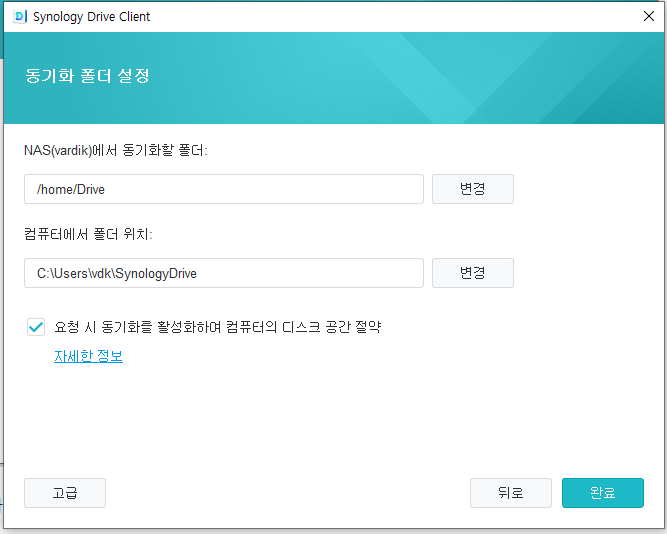Click the NAS folder path field /home/Drive

pyautogui.click(x=224, y=189)
